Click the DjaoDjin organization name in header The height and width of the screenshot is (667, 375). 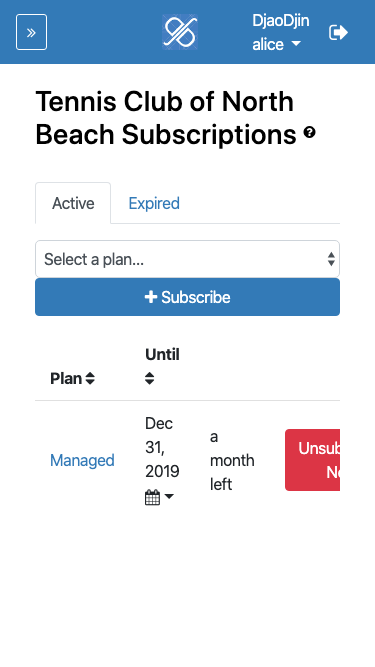tap(281, 20)
